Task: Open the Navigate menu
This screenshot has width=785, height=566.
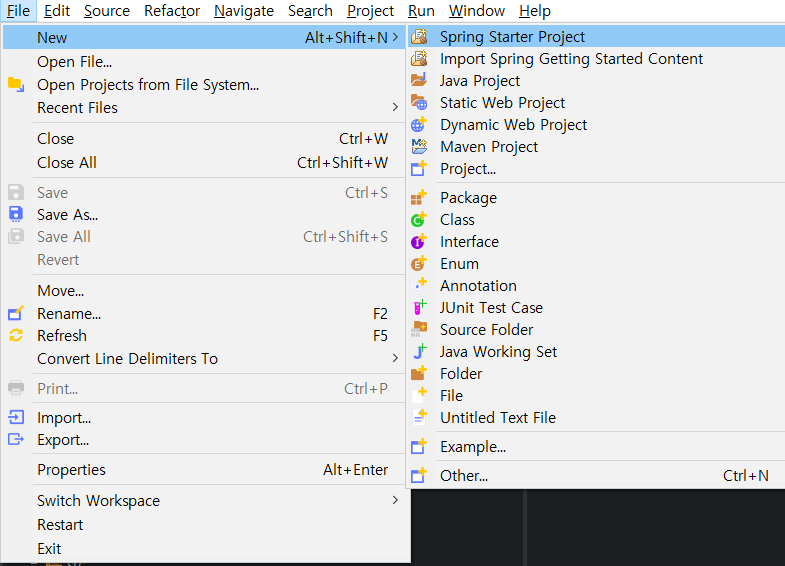Action: pos(244,11)
